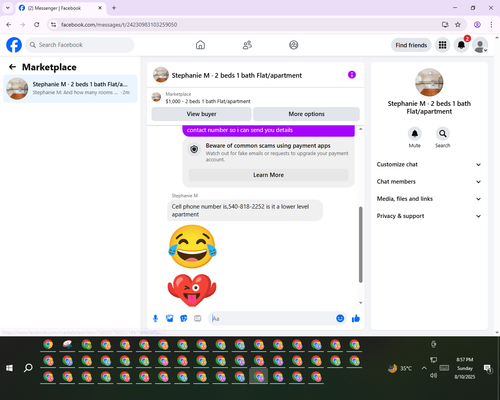View site information icon in address bar
The image size is (500, 400).
pos(53,25)
